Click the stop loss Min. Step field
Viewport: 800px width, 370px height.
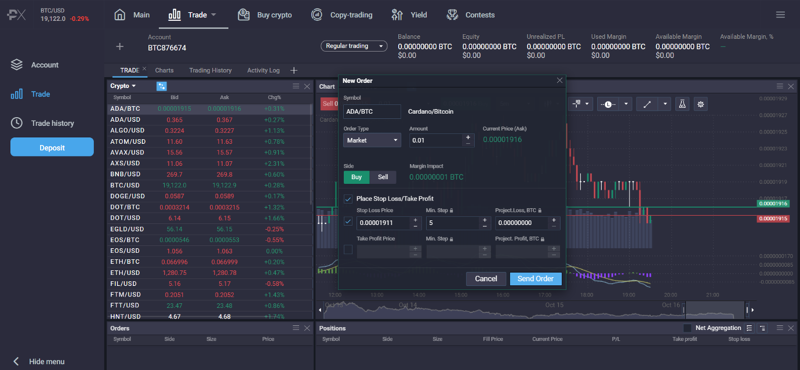pos(452,223)
